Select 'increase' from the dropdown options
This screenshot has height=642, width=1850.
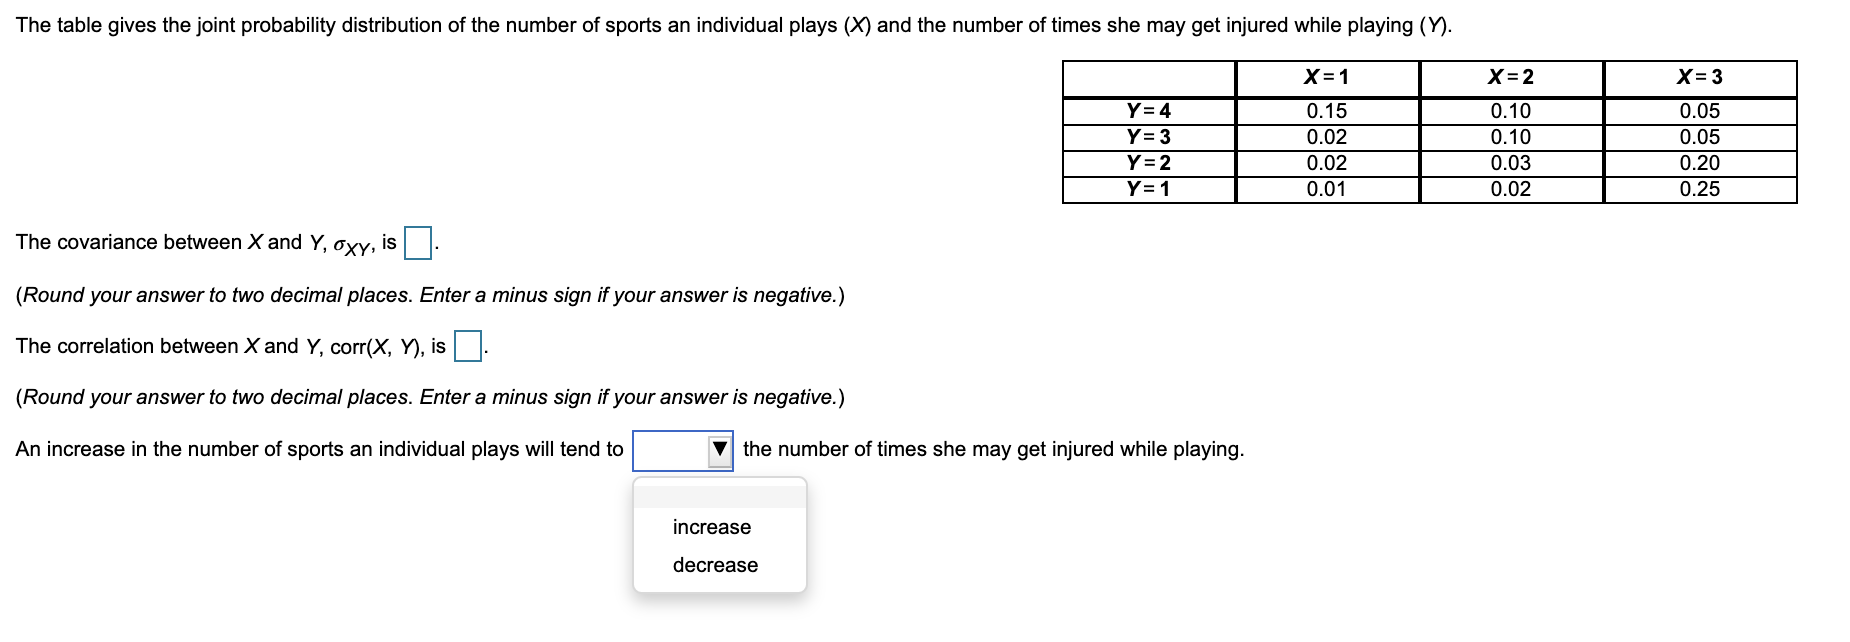pos(710,527)
